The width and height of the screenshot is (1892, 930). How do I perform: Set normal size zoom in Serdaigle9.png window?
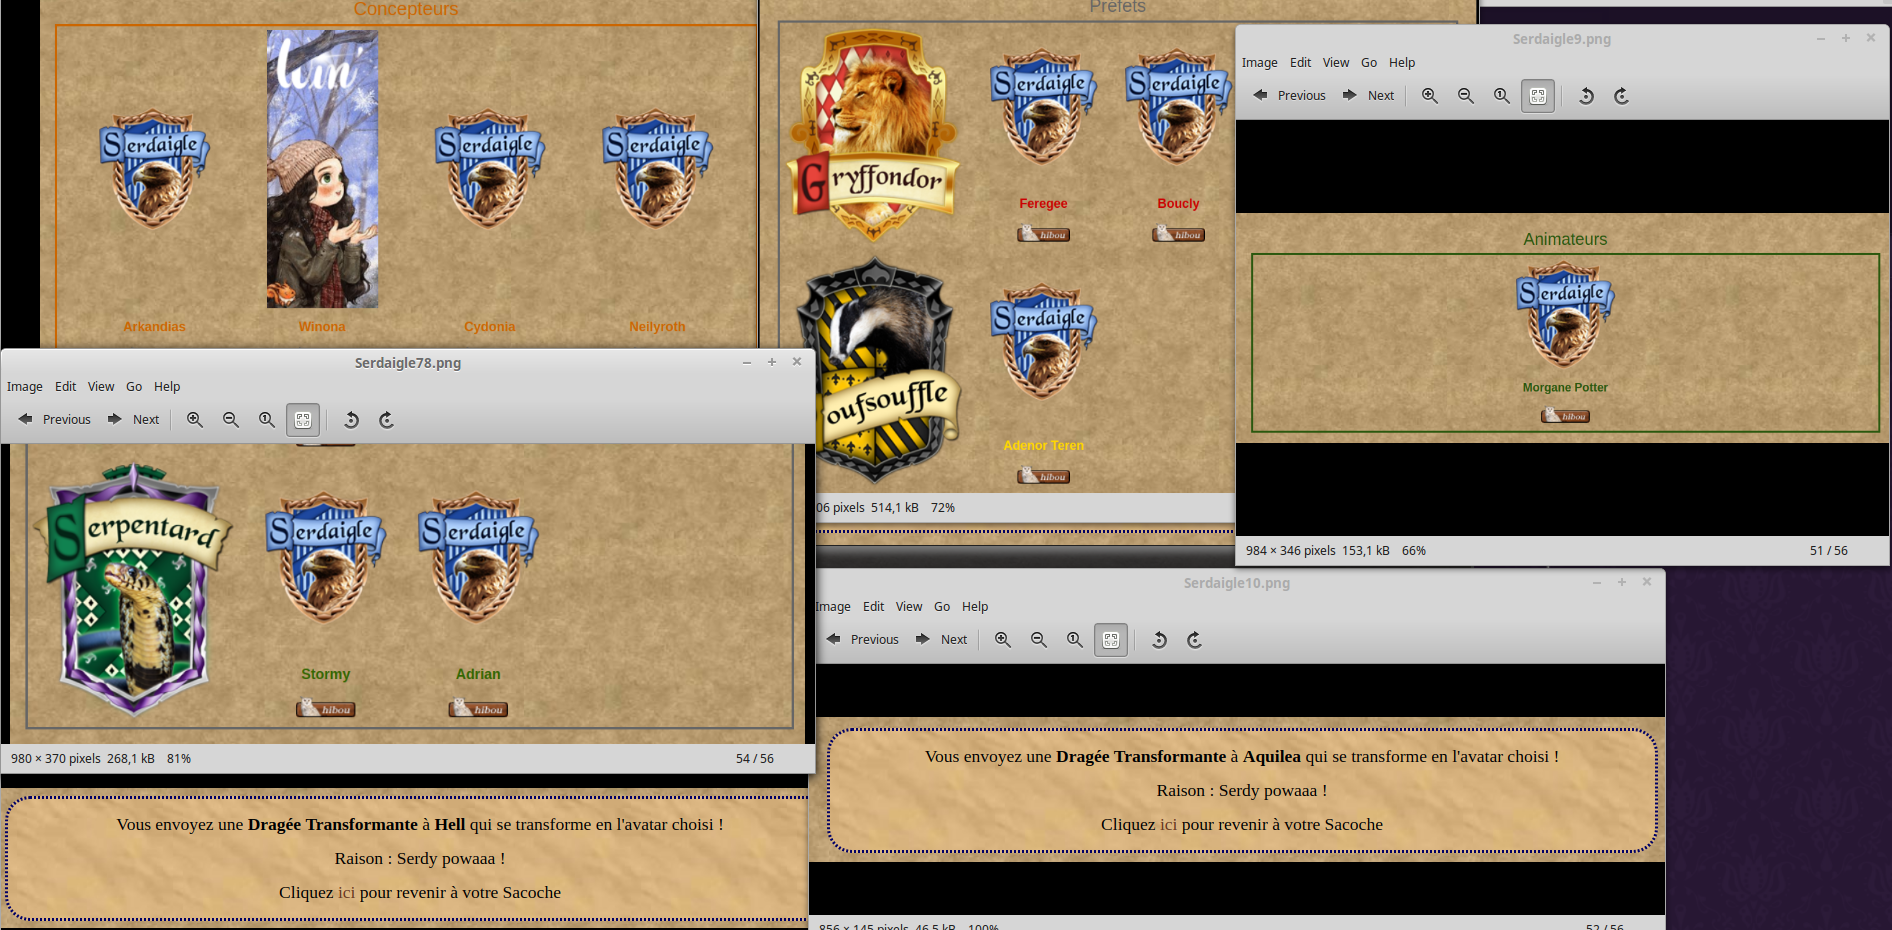pyautogui.click(x=1502, y=96)
